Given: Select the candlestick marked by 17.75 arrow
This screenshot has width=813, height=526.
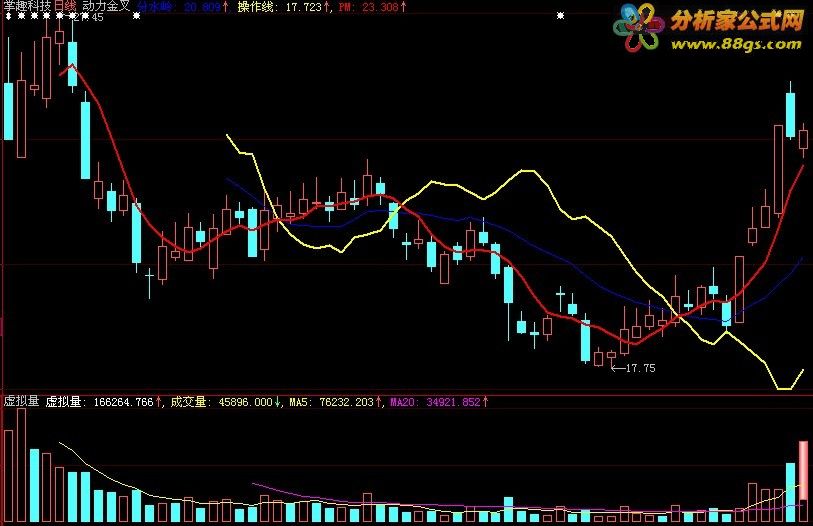Looking at the screenshot, I should (x=611, y=358).
